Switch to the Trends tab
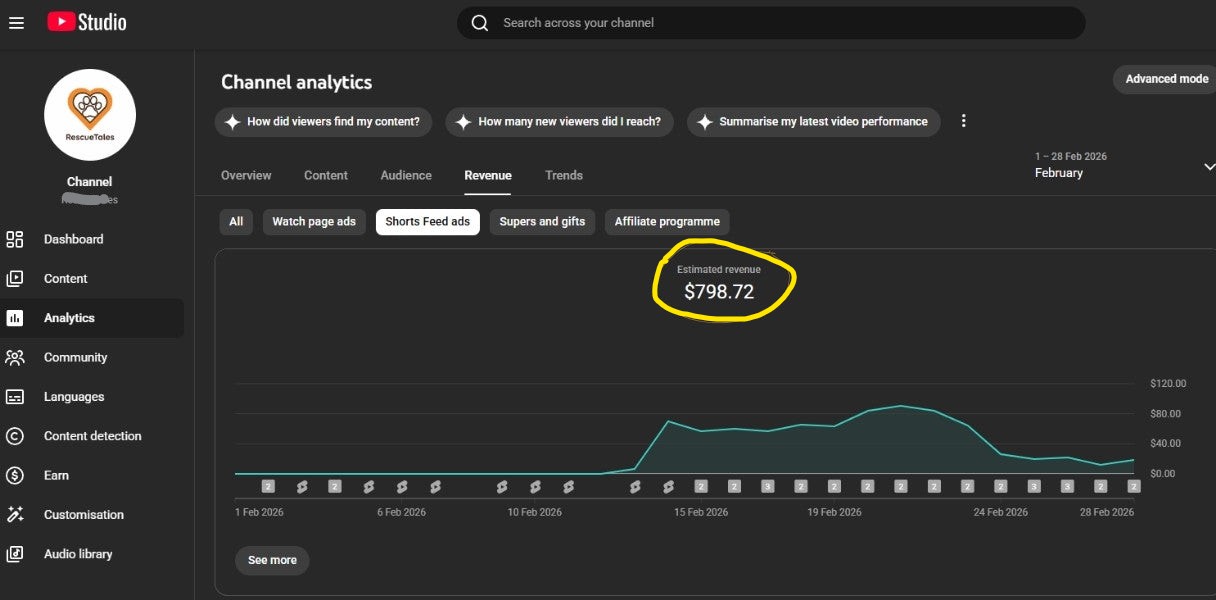Image resolution: width=1216 pixels, height=600 pixels. [564, 175]
